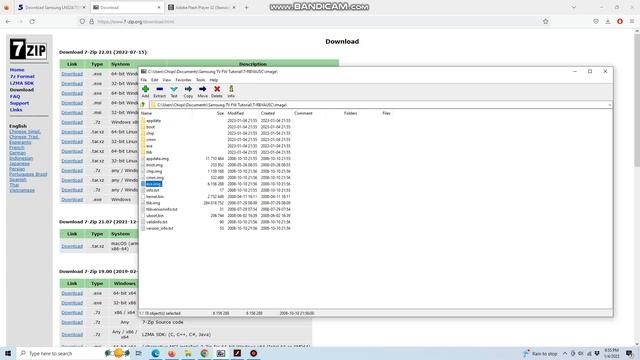
Task: Open Microsoft Edge from the taskbar
Action: click(156, 353)
